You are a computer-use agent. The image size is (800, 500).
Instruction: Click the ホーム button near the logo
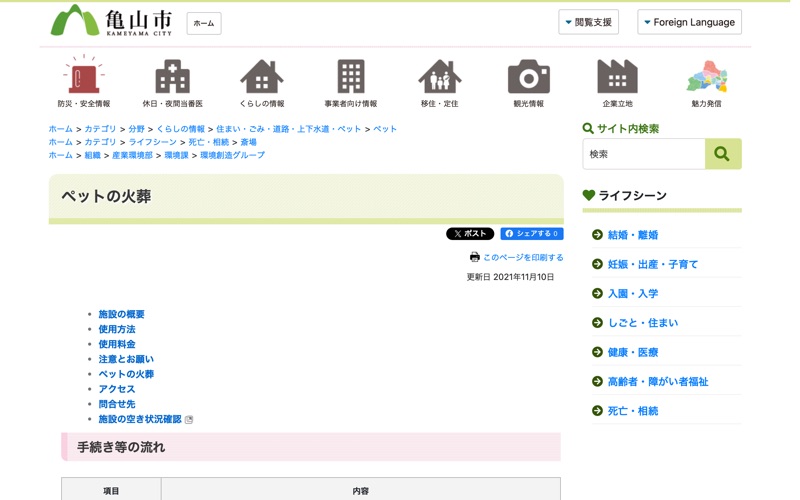click(x=204, y=23)
